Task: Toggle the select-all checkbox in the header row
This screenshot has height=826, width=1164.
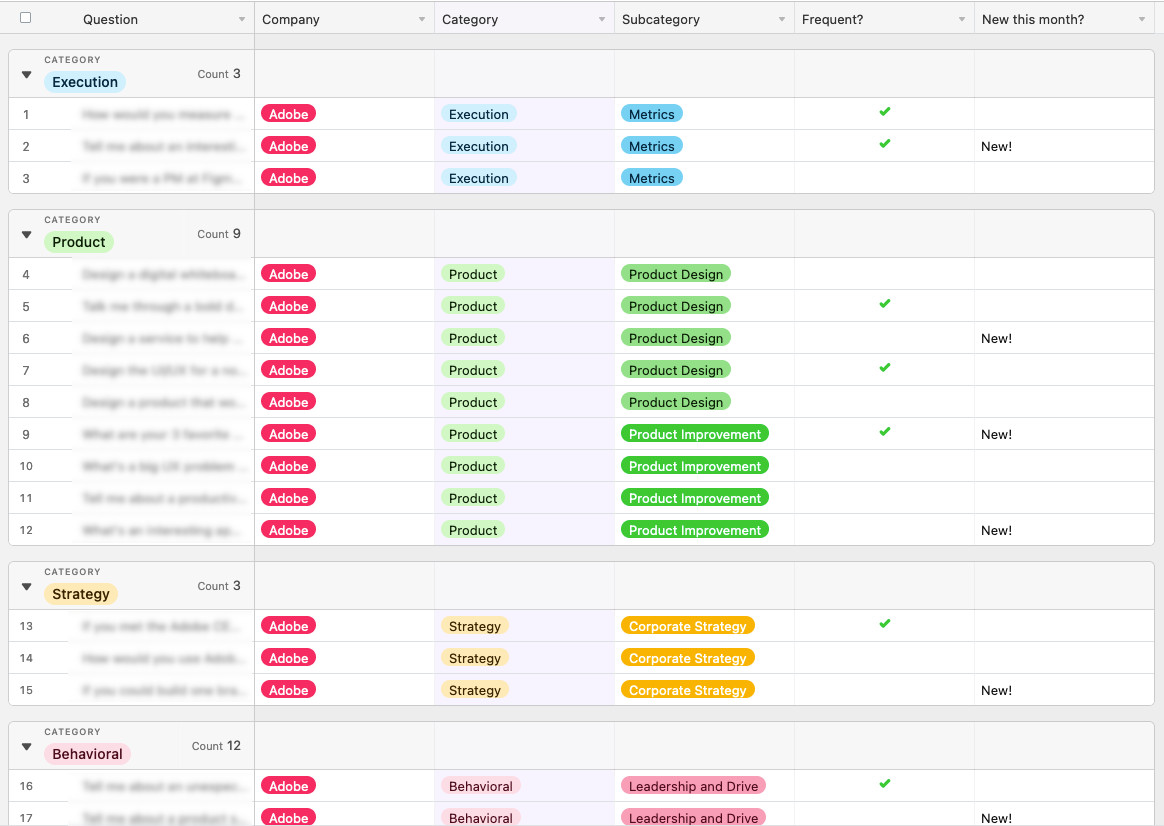Action: point(25,18)
